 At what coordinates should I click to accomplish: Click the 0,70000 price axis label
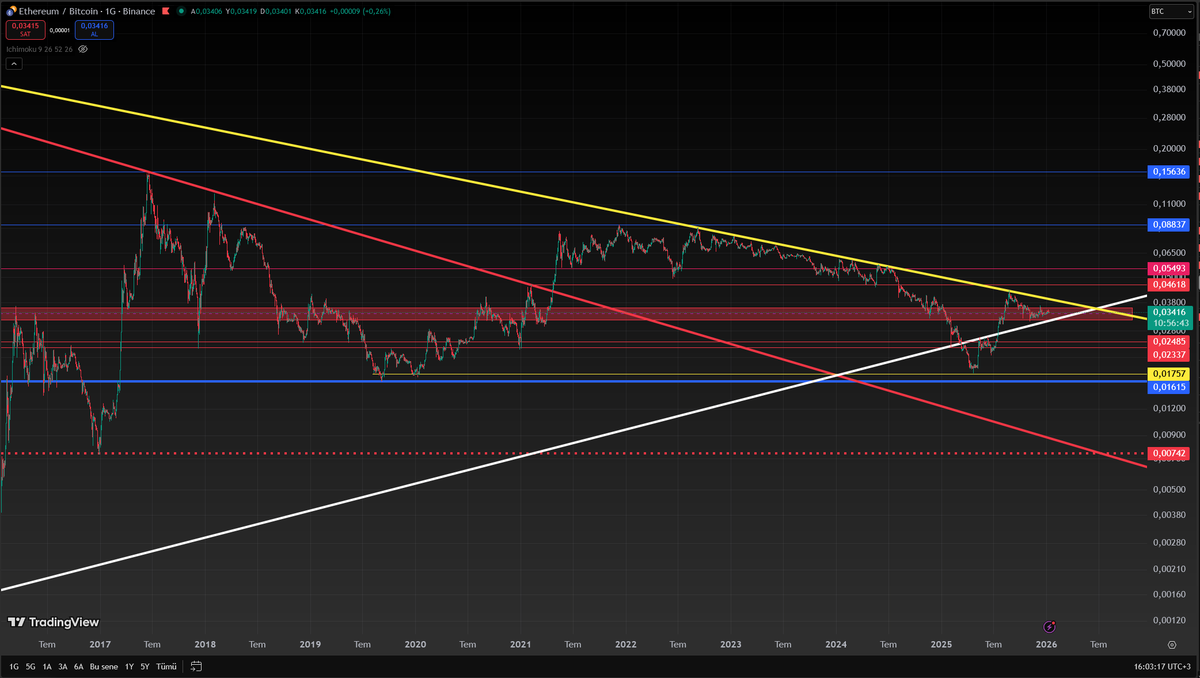1167,33
